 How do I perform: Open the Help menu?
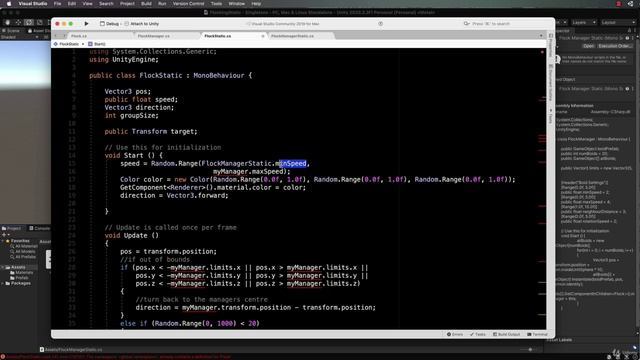[256, 4]
